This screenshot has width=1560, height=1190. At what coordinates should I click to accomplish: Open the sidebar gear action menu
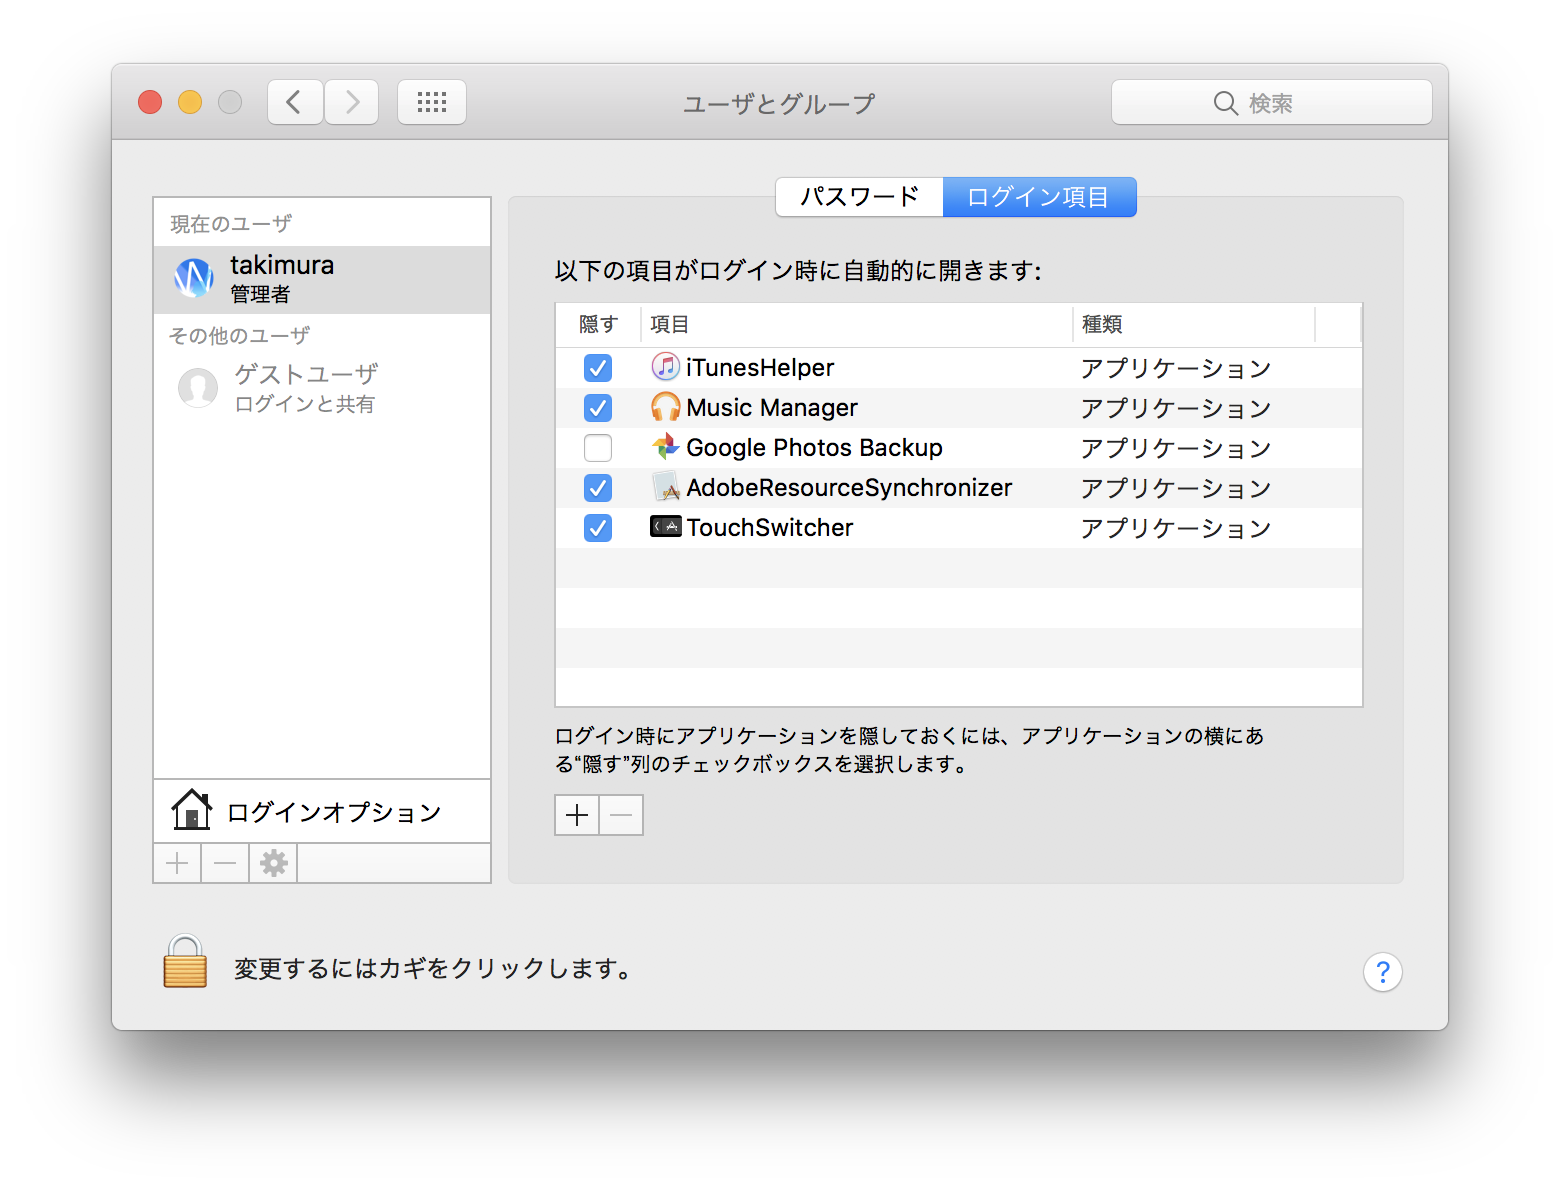tap(273, 863)
